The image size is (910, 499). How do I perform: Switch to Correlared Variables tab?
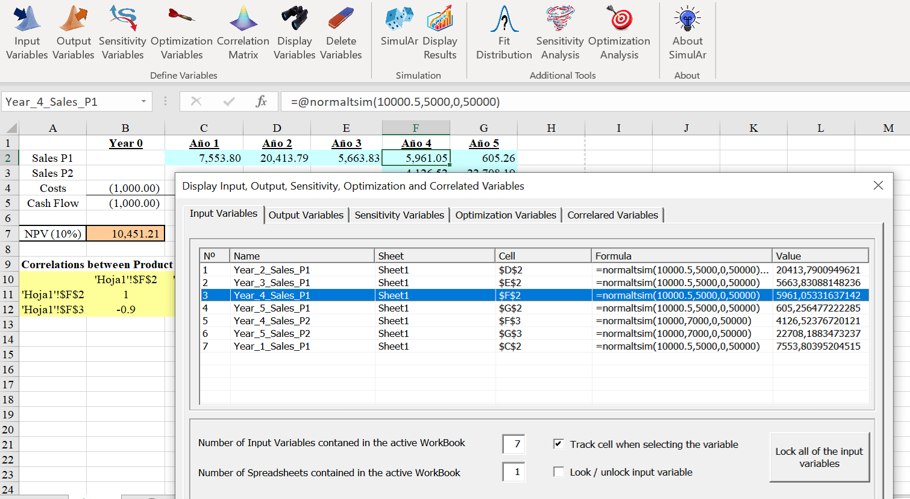pos(613,215)
